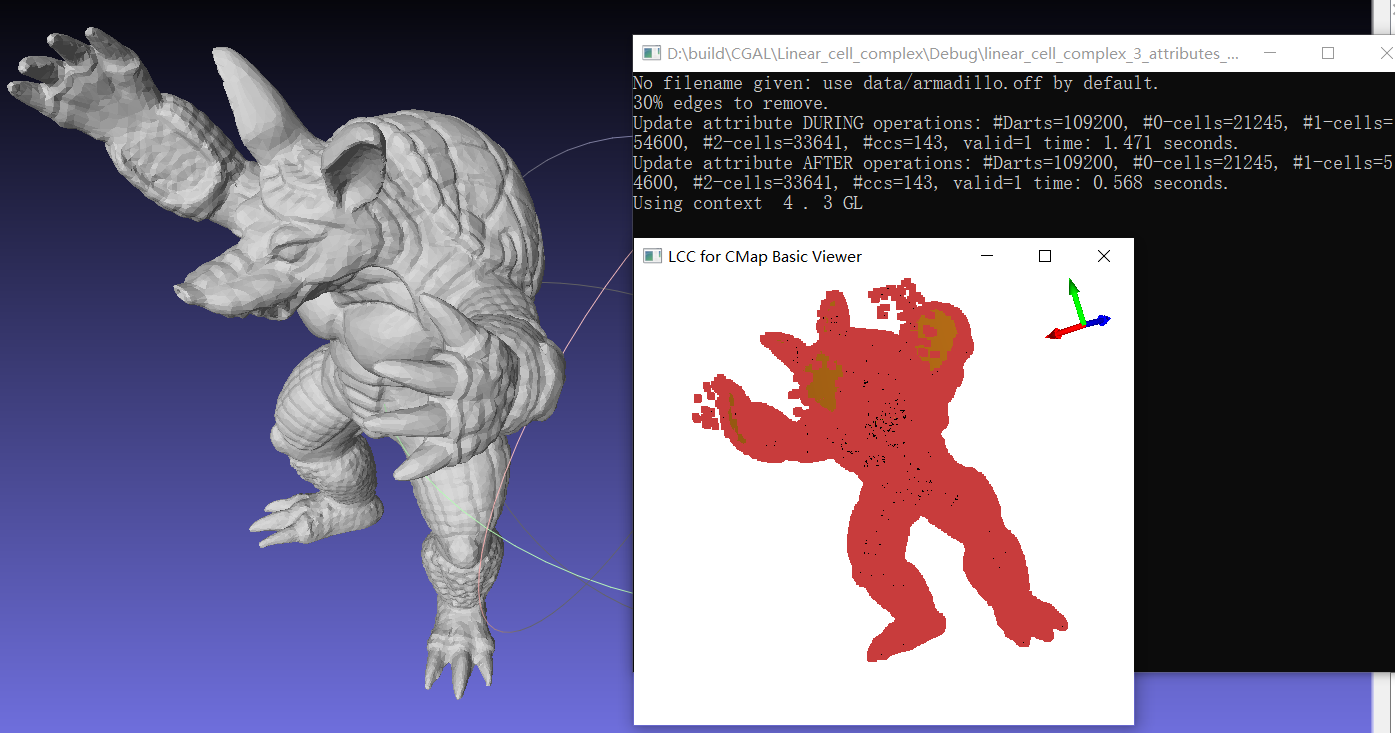1395x733 pixels.
Task: Click the 'Using context 4 . 3 GL' line
Action: pyautogui.click(x=748, y=203)
